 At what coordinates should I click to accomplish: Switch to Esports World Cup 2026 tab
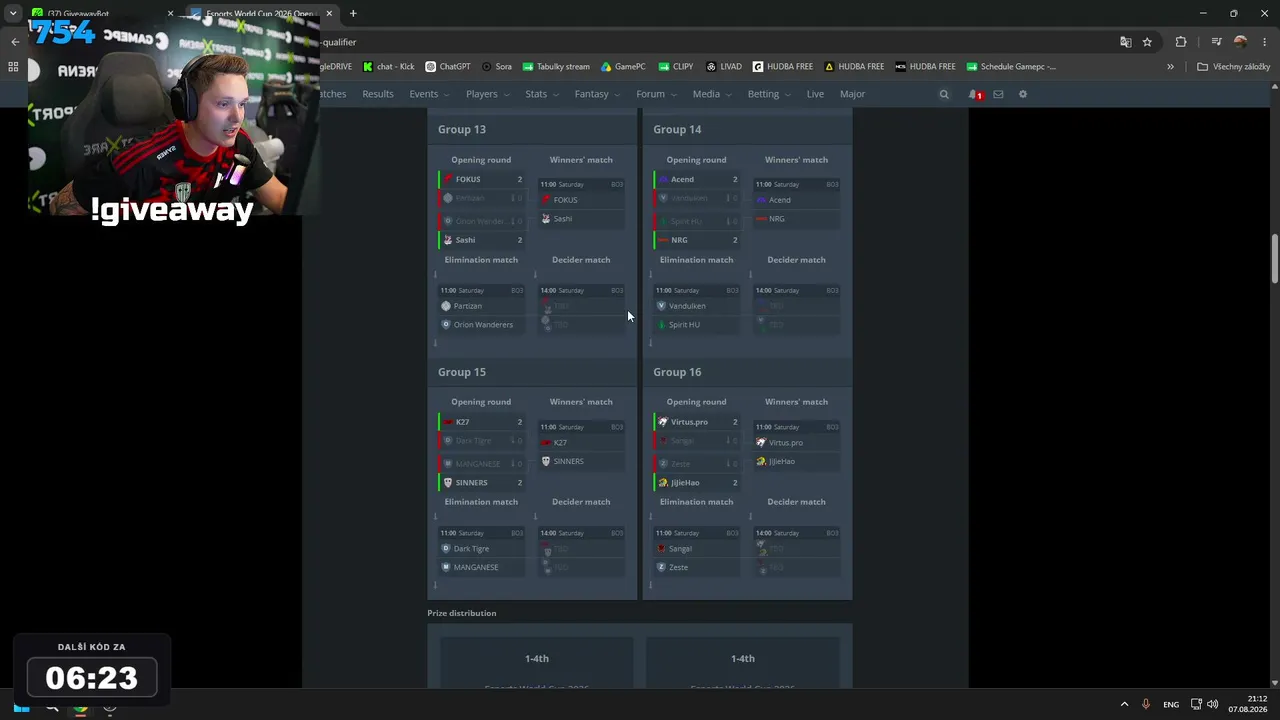point(263,14)
